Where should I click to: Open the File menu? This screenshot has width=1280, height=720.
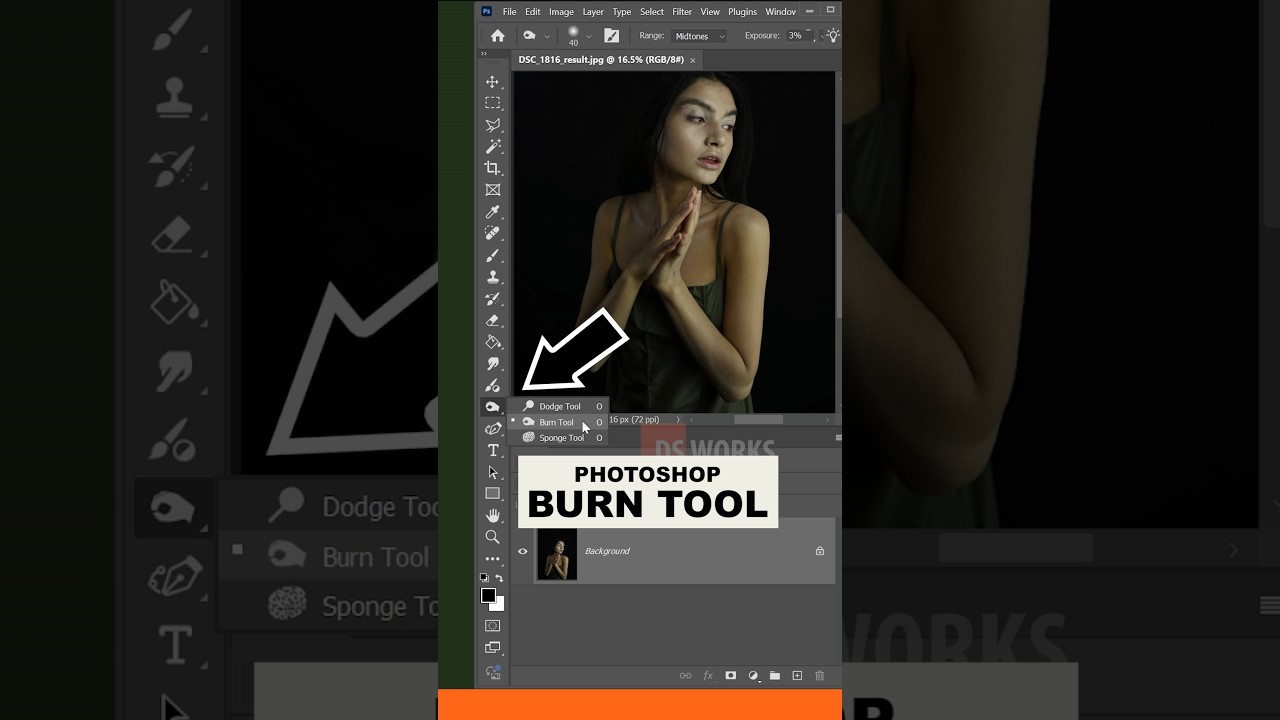click(x=510, y=12)
